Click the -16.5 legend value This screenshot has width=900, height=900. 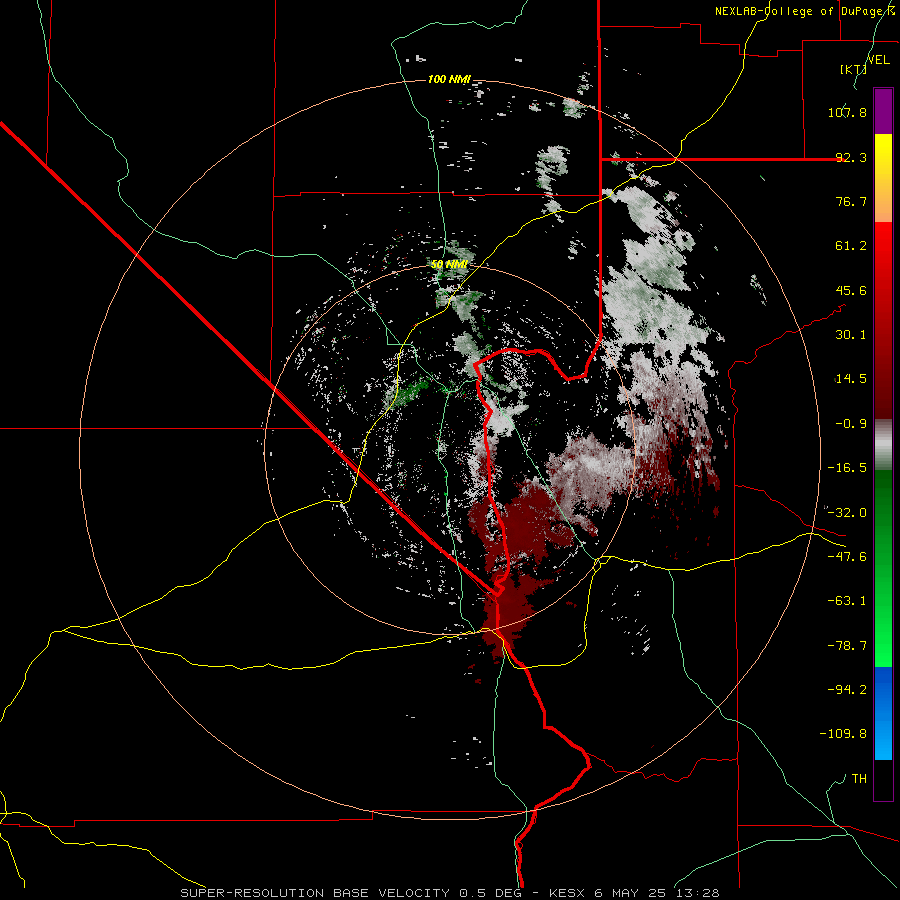pos(847,468)
